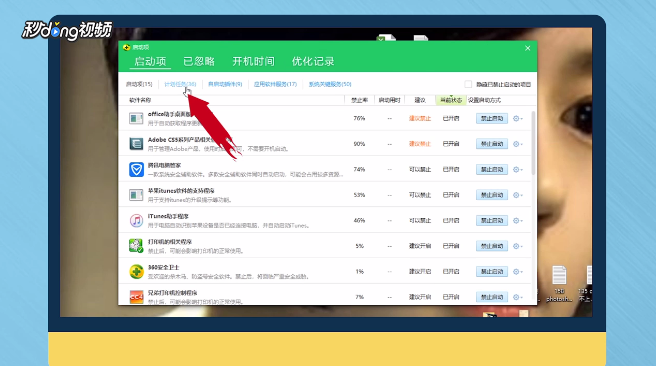Select the 系统关键服务(50) sub-tab
This screenshot has width=656, height=366.
pos(330,84)
